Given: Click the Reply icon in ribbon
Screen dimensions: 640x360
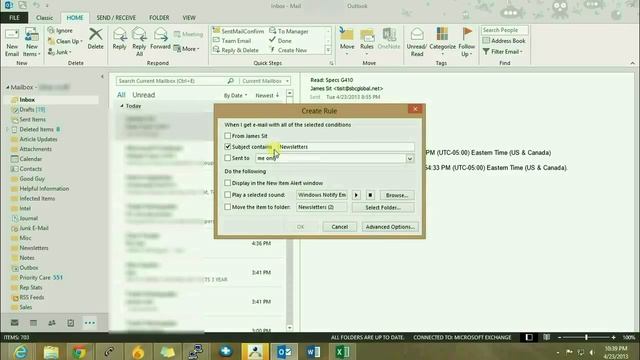Looking at the screenshot, I should (120, 34).
